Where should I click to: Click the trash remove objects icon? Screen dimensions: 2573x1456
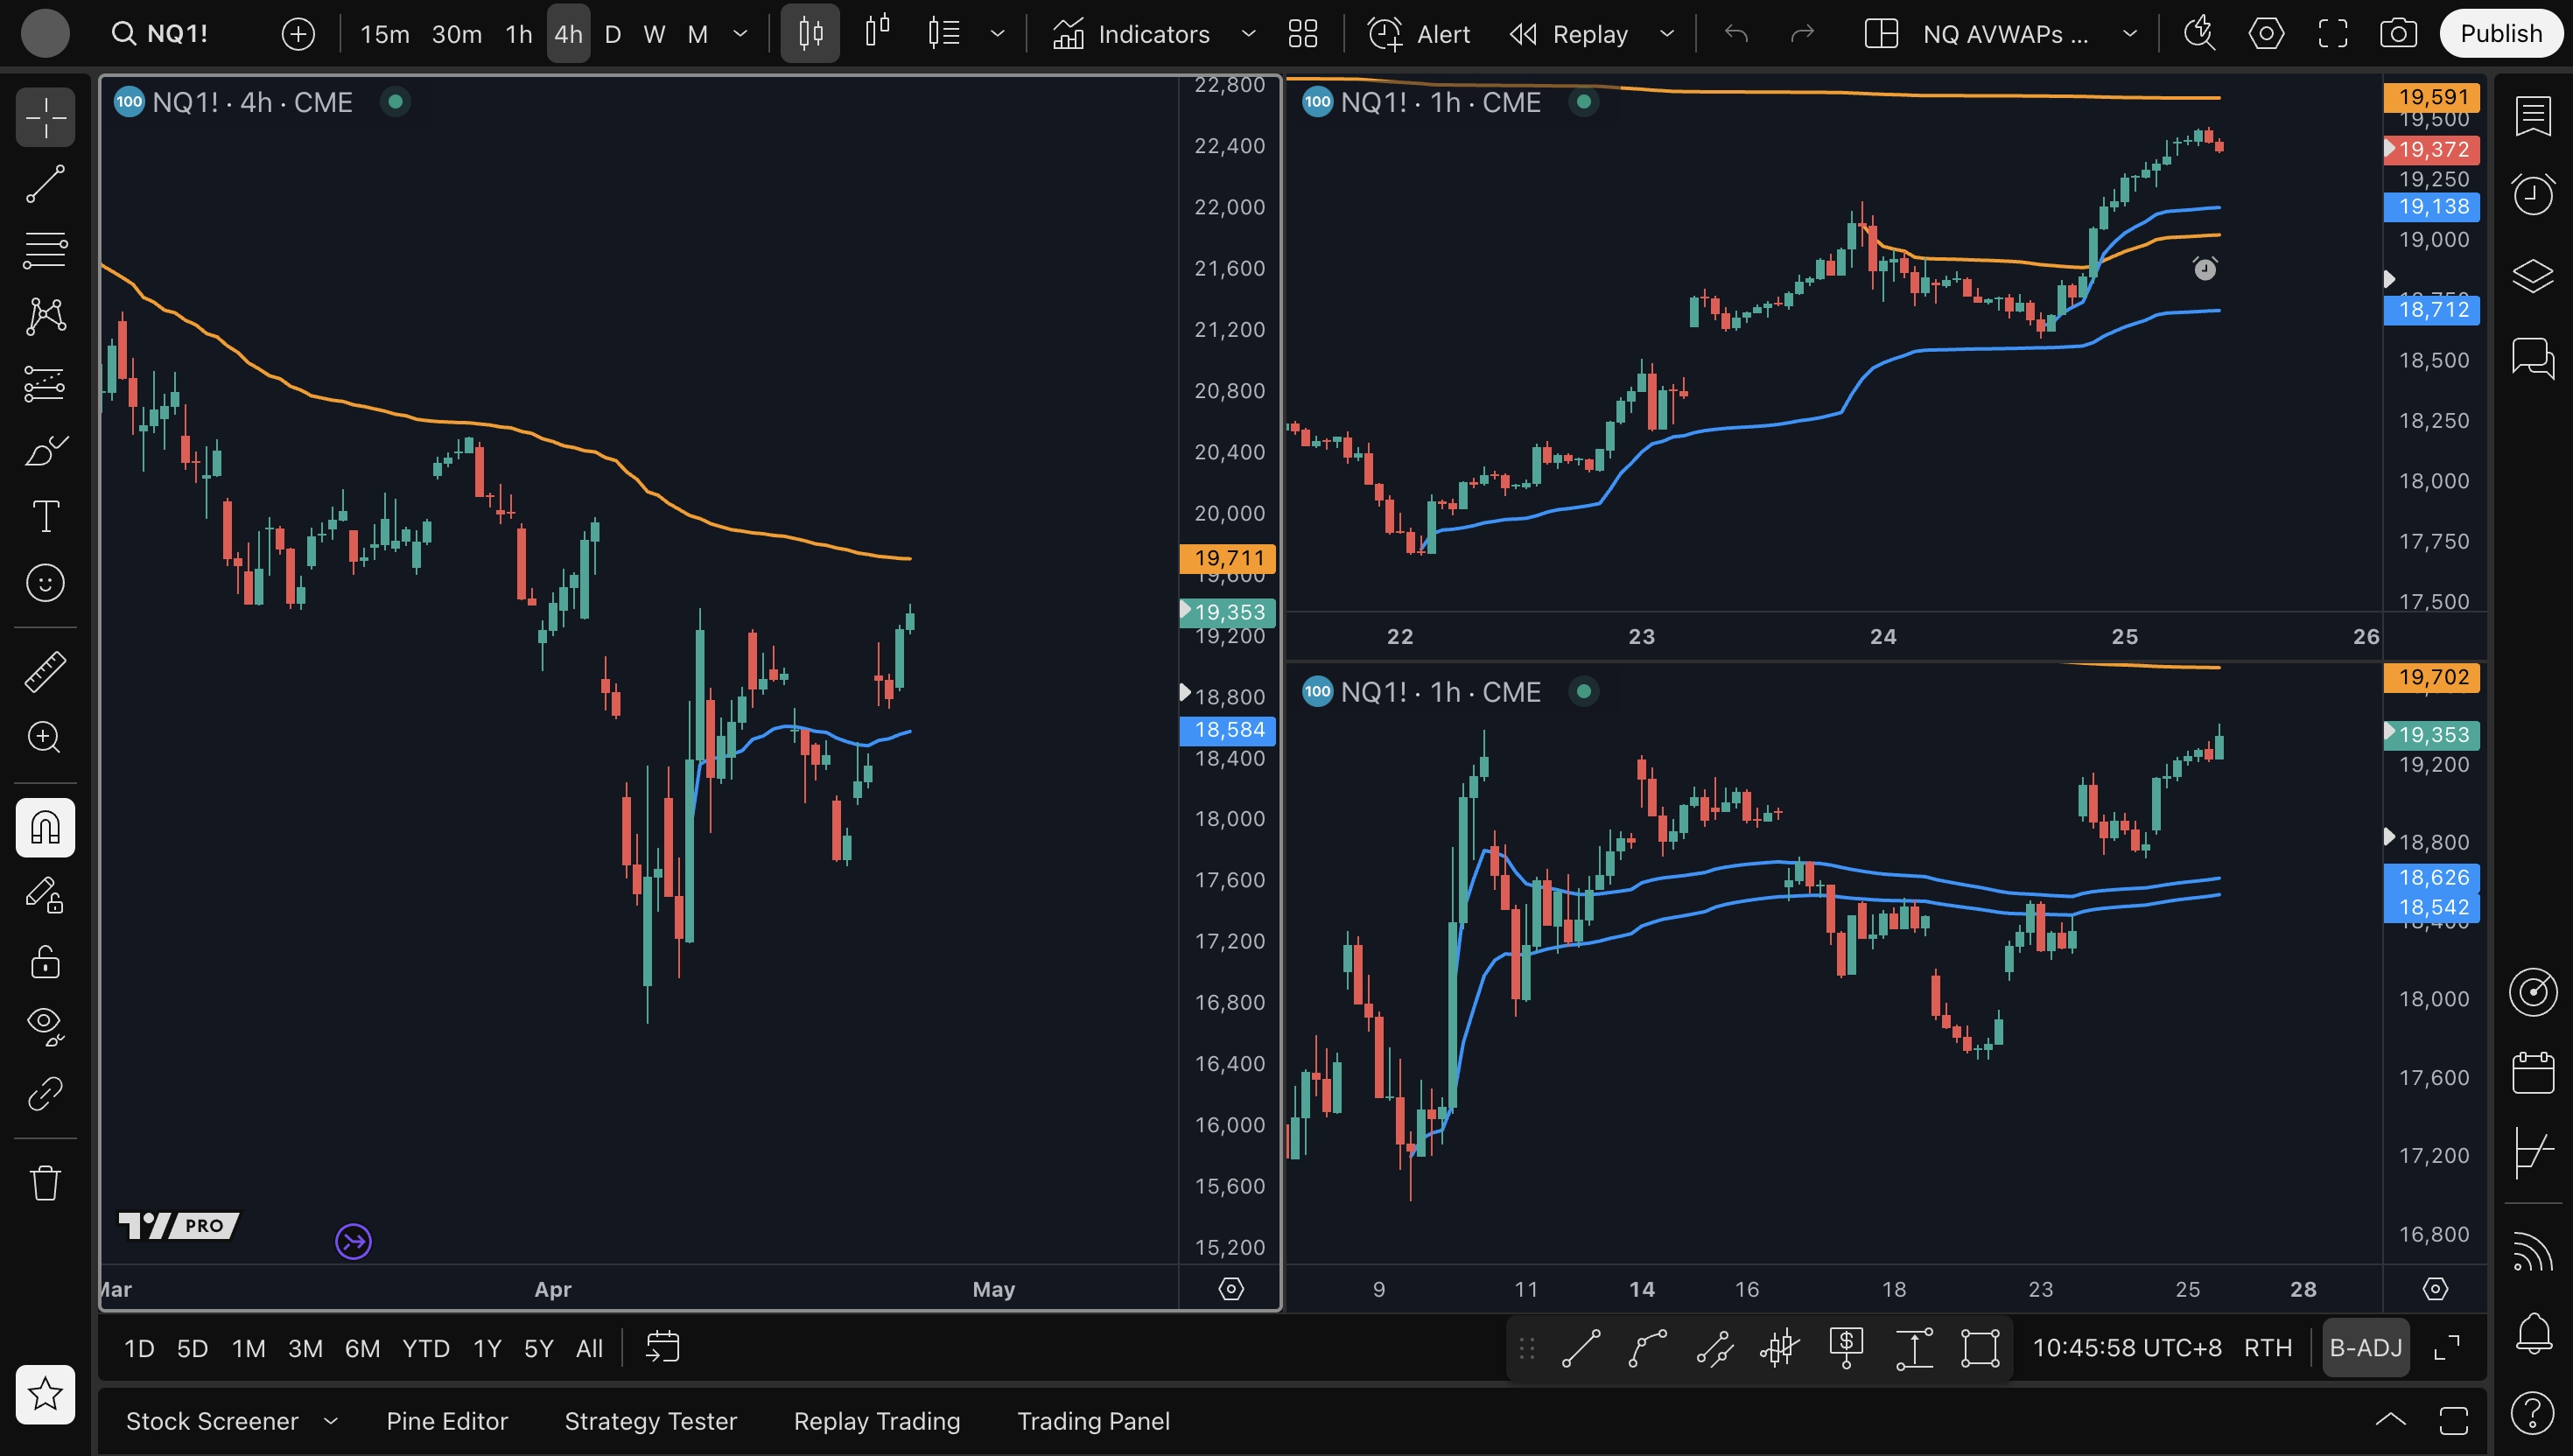point(45,1183)
